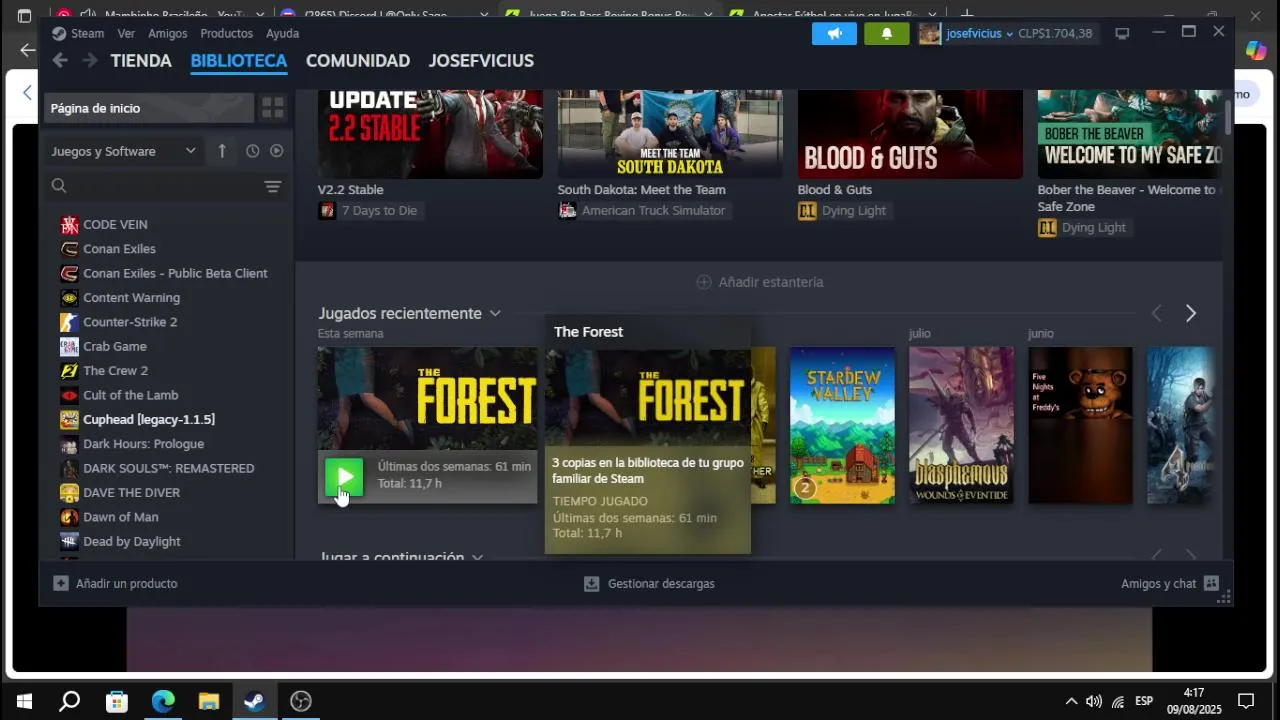This screenshot has height=720, width=1280.
Task: Click the Dying Light icon under Blood & Guts
Action: tap(807, 211)
